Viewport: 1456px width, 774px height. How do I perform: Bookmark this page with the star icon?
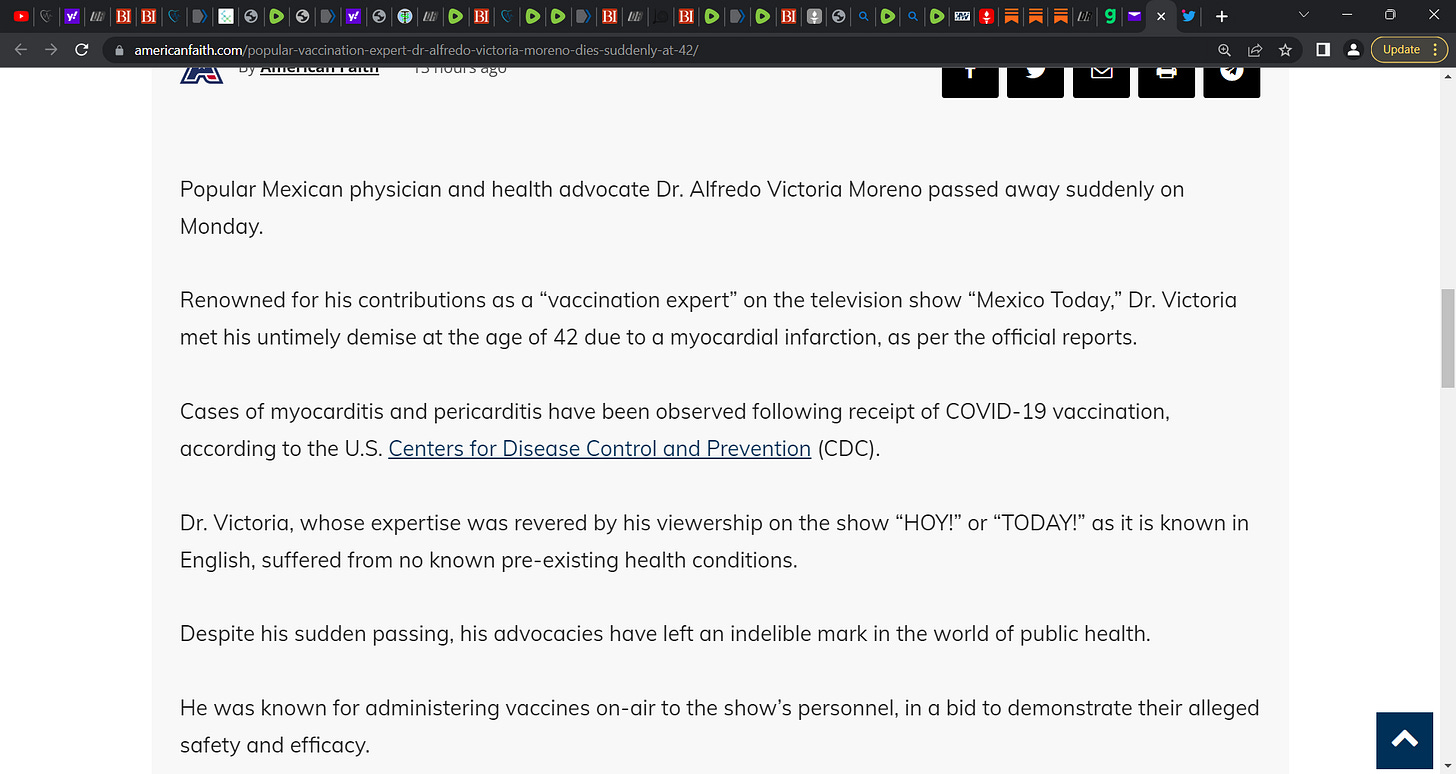click(1286, 50)
